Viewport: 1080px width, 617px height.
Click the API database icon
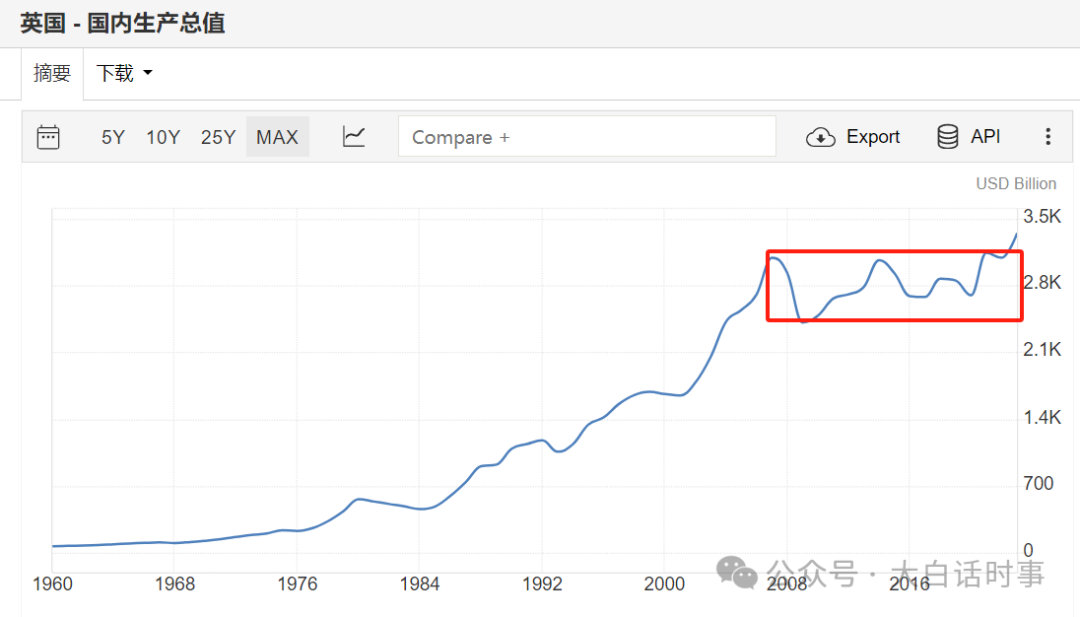tap(947, 137)
